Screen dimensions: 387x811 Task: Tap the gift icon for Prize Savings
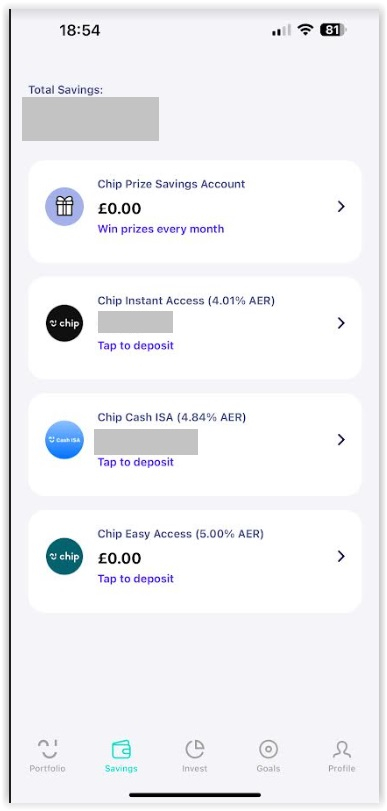pos(64,207)
